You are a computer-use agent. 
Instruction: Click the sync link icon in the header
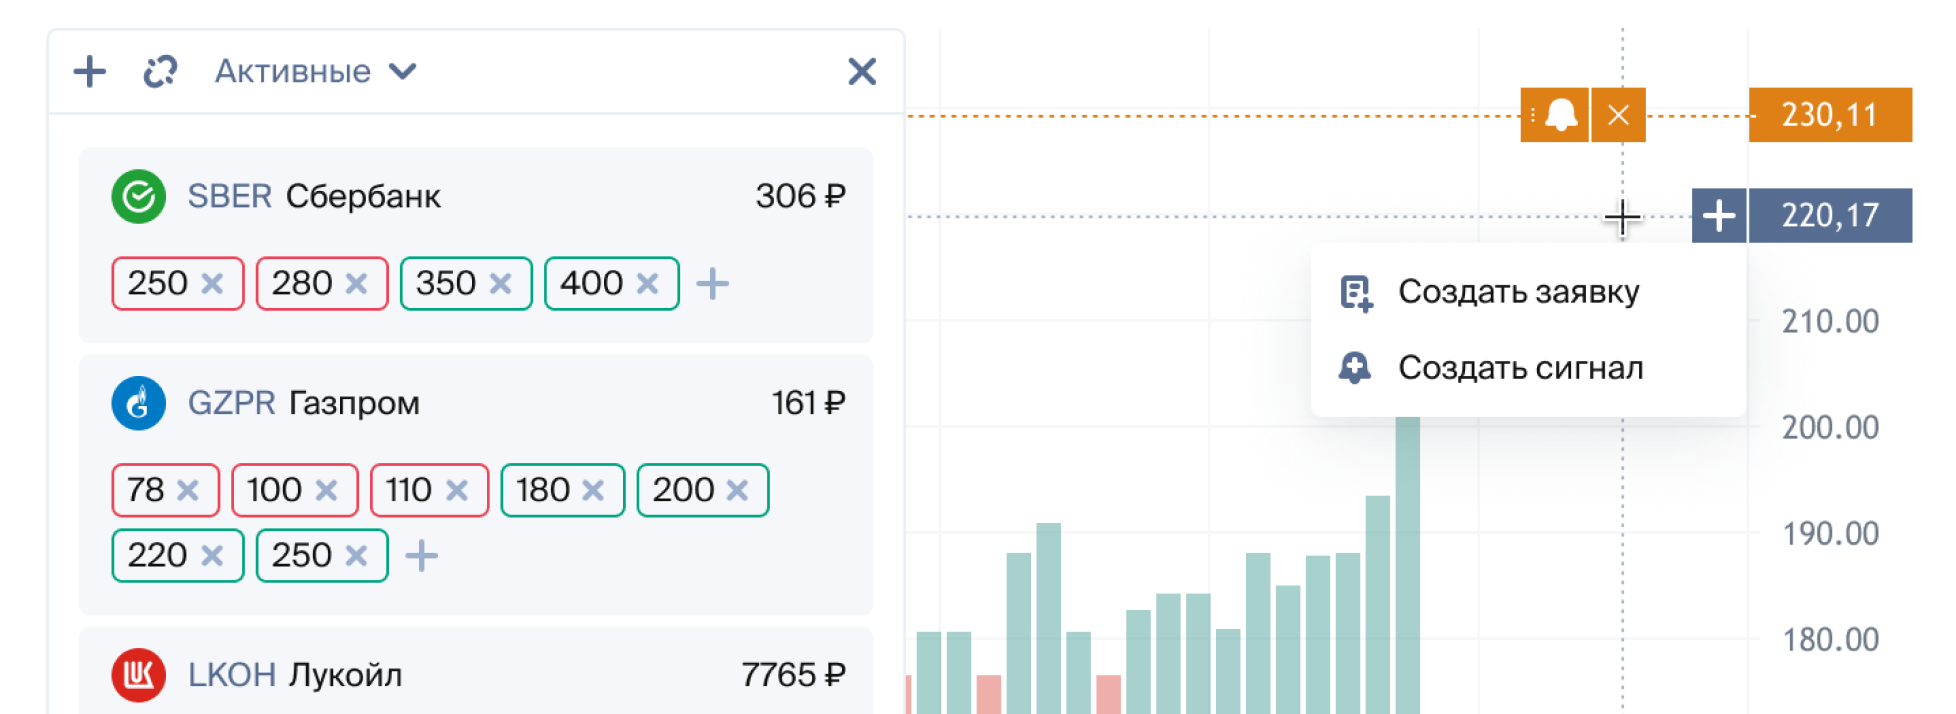[x=160, y=71]
